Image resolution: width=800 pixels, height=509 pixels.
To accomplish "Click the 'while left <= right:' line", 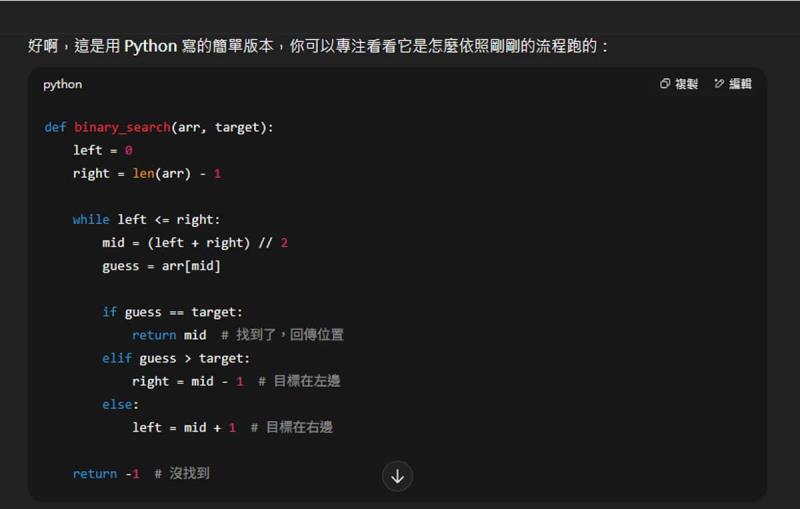I will click(146, 220).
